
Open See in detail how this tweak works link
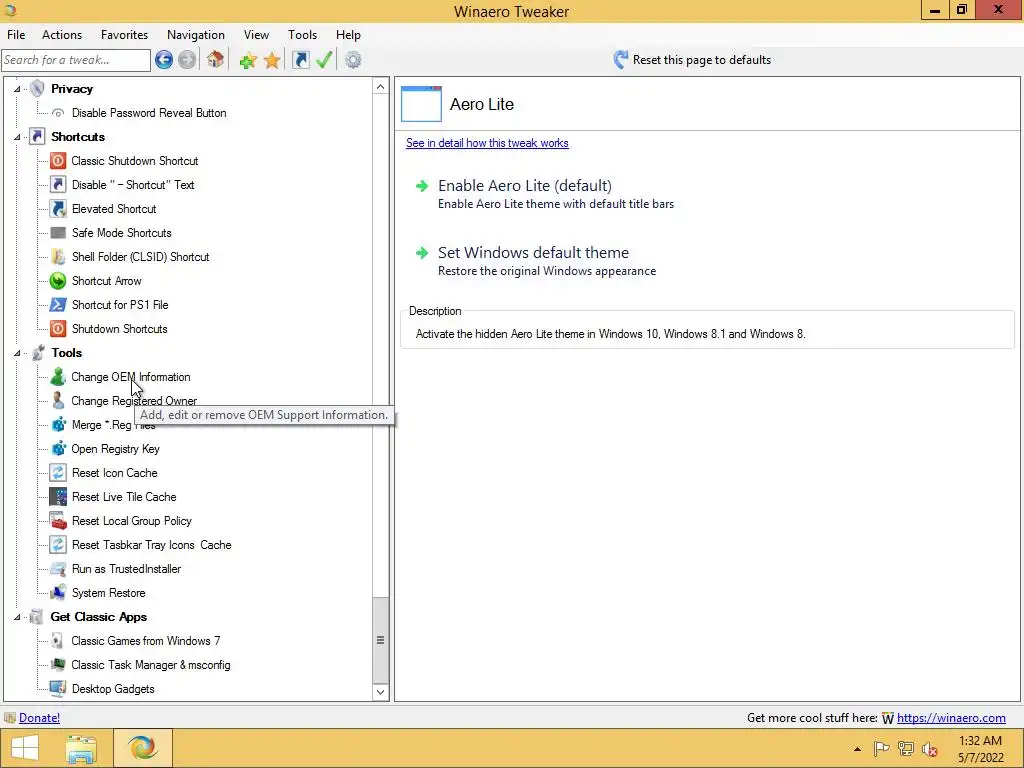click(x=487, y=143)
